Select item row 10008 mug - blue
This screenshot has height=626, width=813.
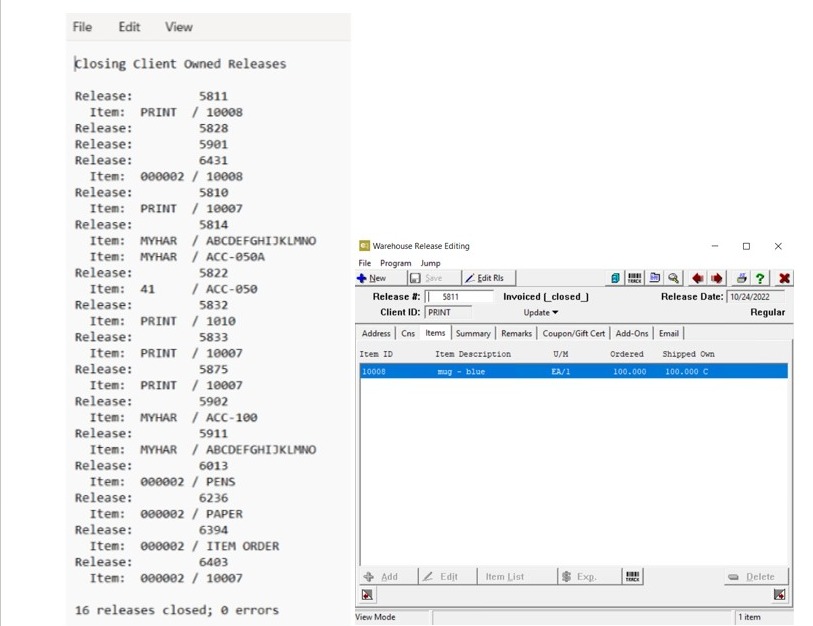coord(573,371)
